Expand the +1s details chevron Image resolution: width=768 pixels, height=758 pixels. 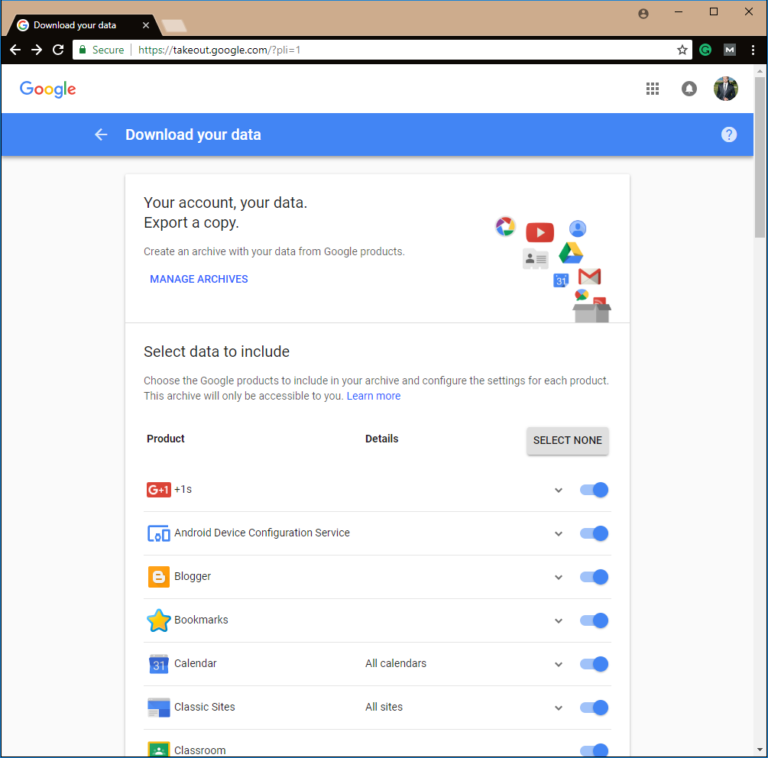click(558, 490)
